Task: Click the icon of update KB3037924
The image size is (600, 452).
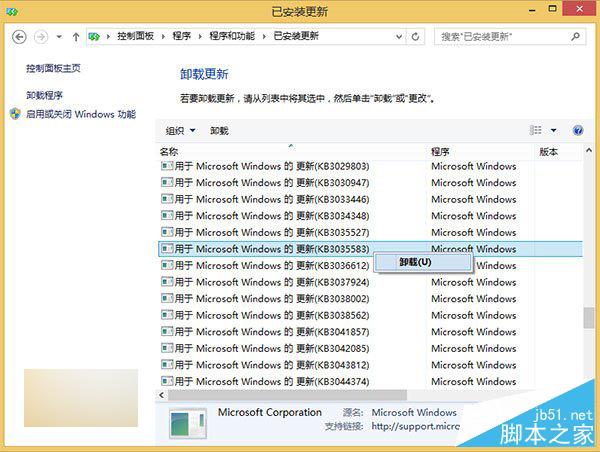Action: click(x=167, y=282)
